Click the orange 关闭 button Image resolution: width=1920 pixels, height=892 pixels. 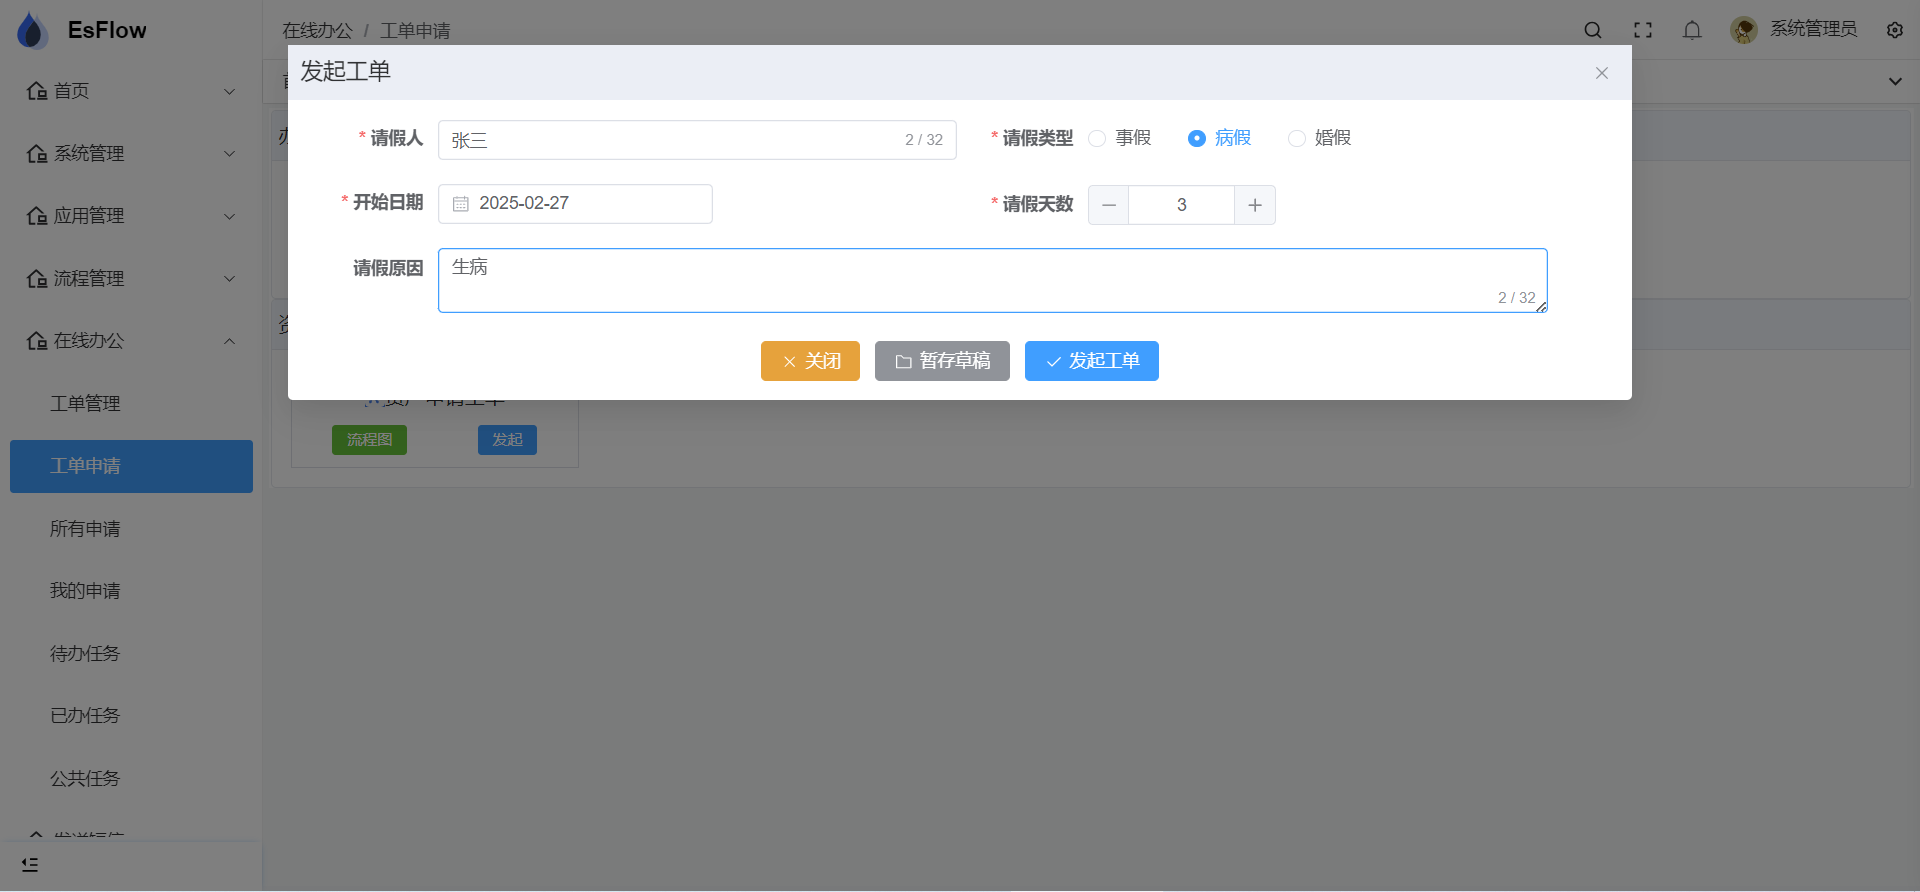pyautogui.click(x=810, y=361)
